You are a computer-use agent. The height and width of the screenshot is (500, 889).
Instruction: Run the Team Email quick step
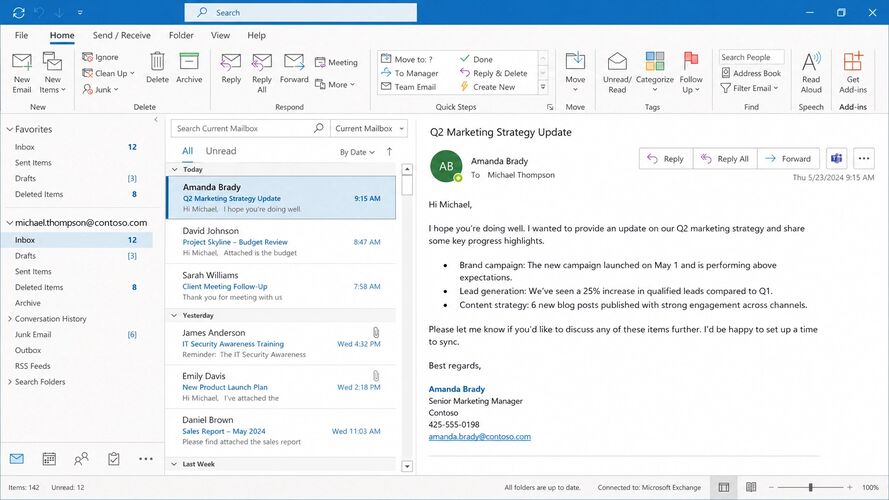click(408, 87)
